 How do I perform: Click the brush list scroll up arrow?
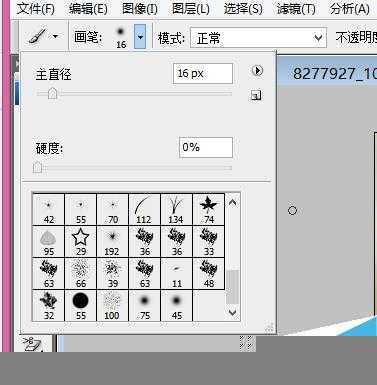point(233,202)
